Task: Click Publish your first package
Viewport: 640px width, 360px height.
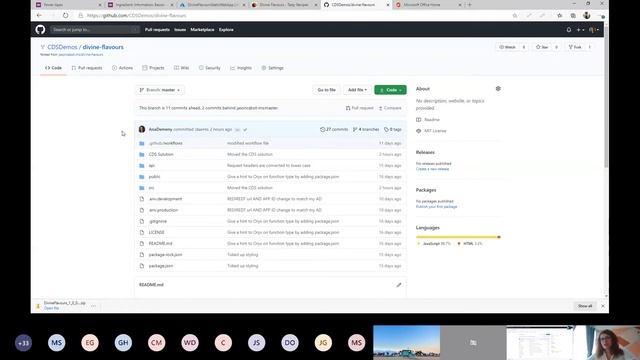Action: 436,207
